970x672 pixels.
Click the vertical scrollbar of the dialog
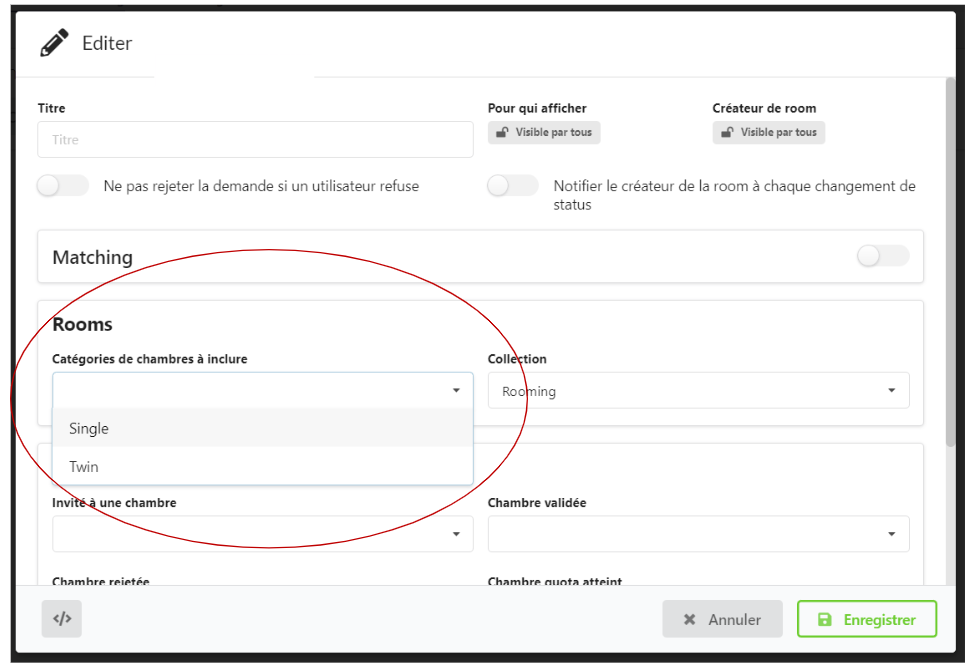pos(950,260)
